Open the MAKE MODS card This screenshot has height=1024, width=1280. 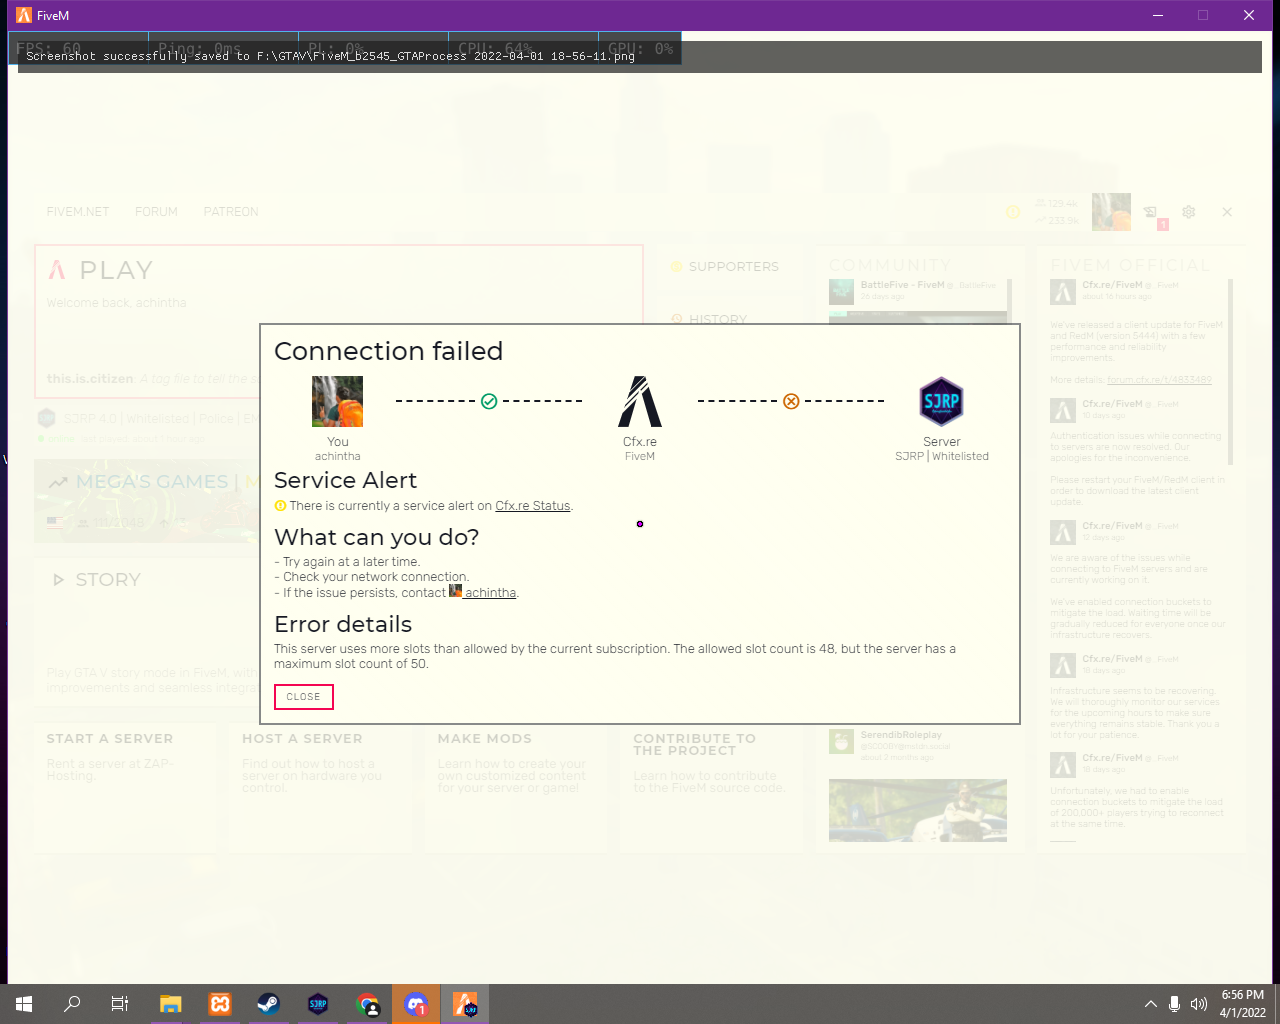pos(516,787)
